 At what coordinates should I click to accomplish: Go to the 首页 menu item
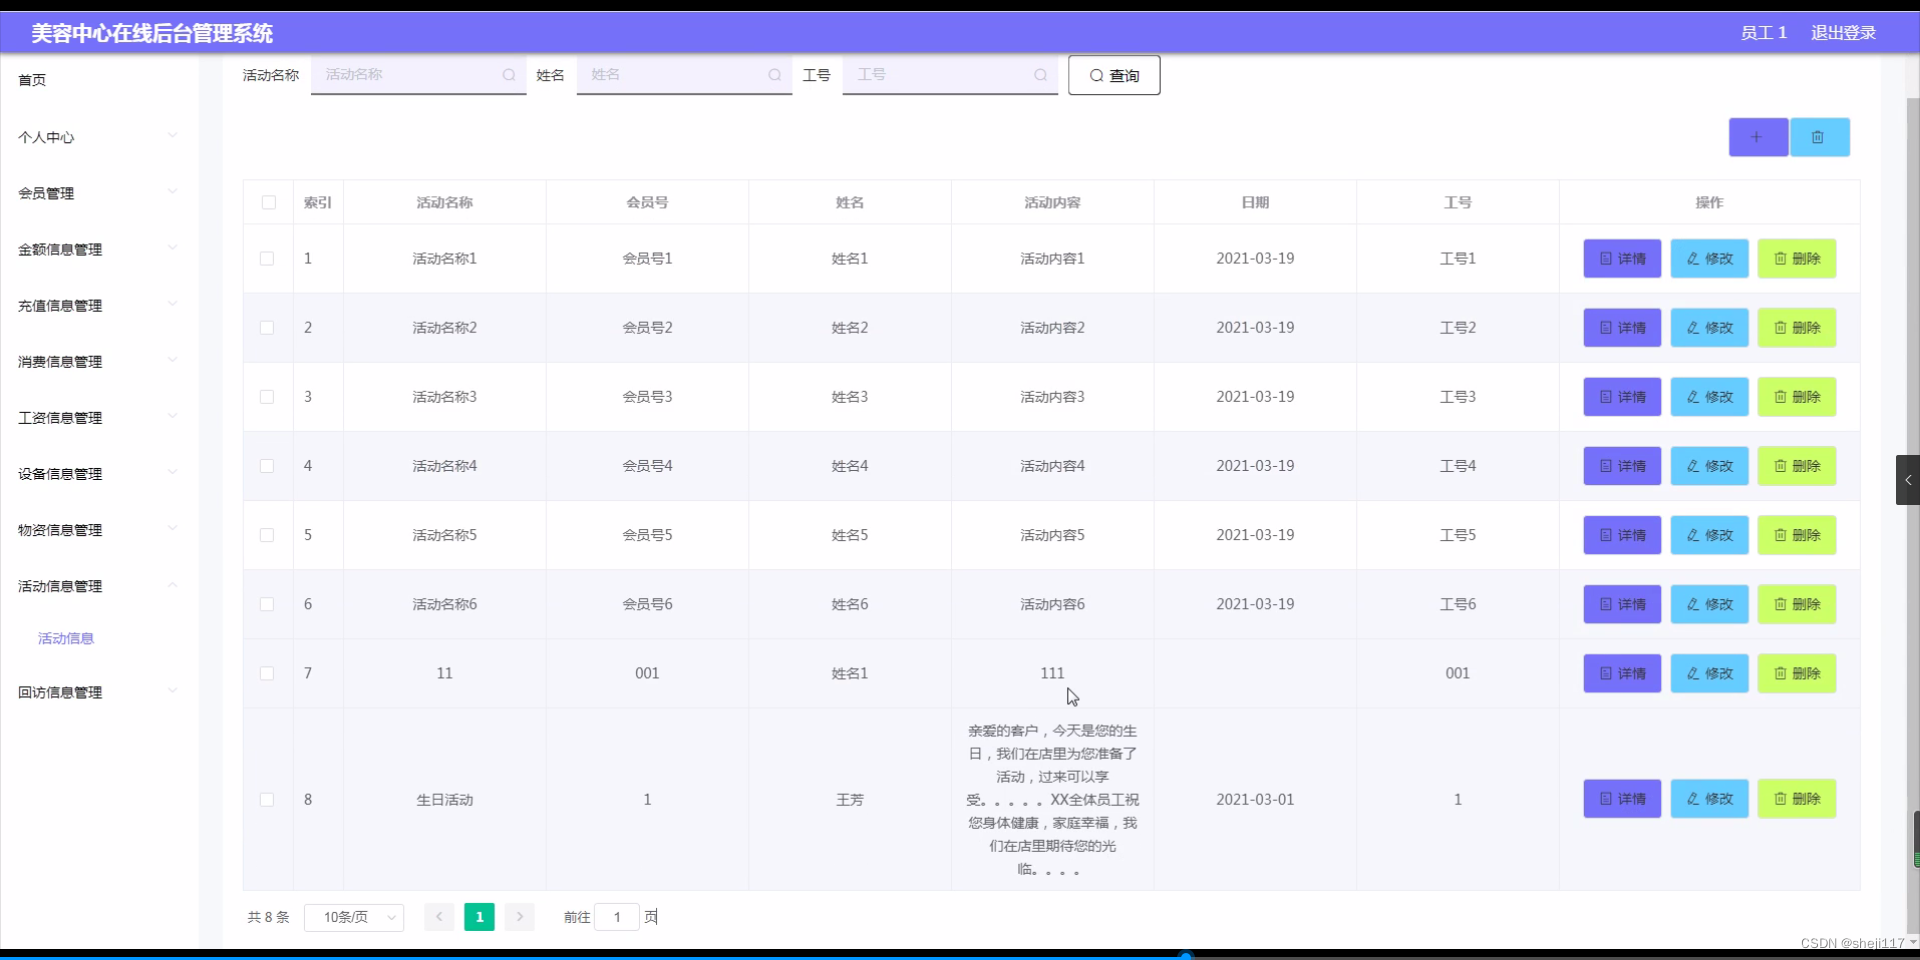(31, 79)
